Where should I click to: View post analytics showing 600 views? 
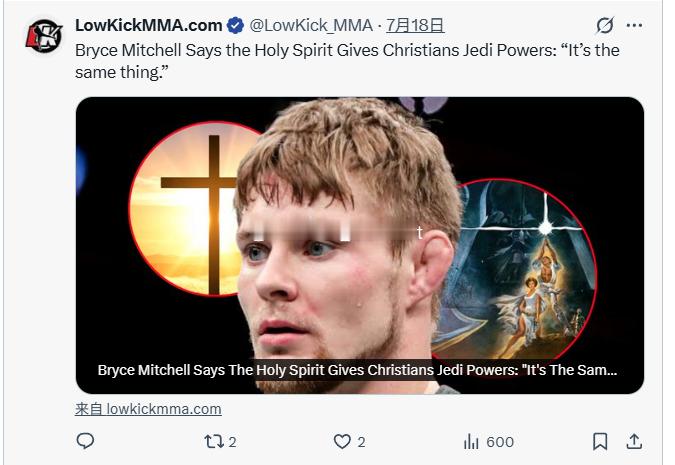click(489, 442)
